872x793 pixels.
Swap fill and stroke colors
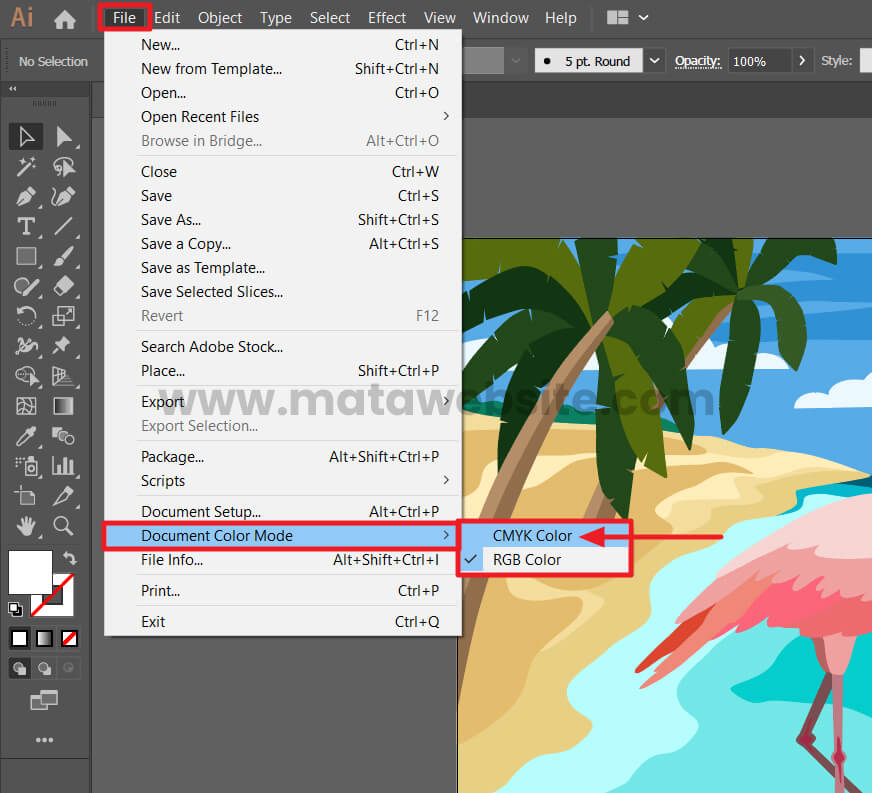(69, 558)
